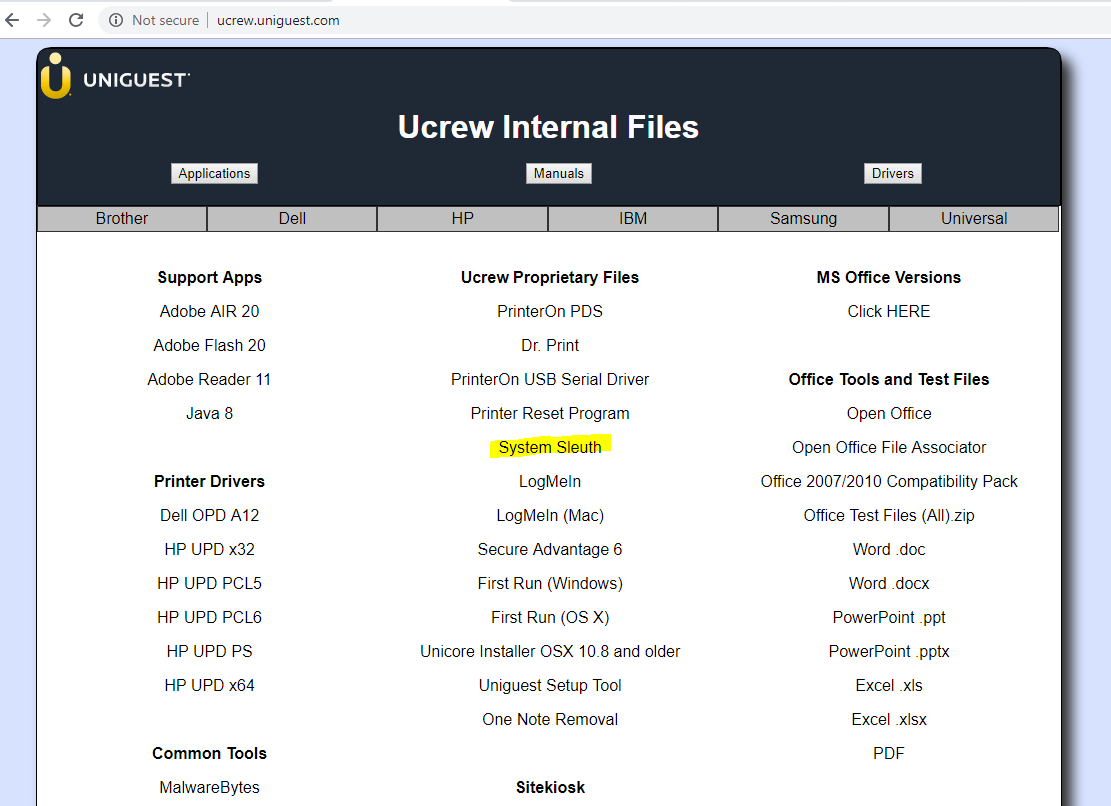
Task: Select the Samsung tab
Action: (x=803, y=219)
